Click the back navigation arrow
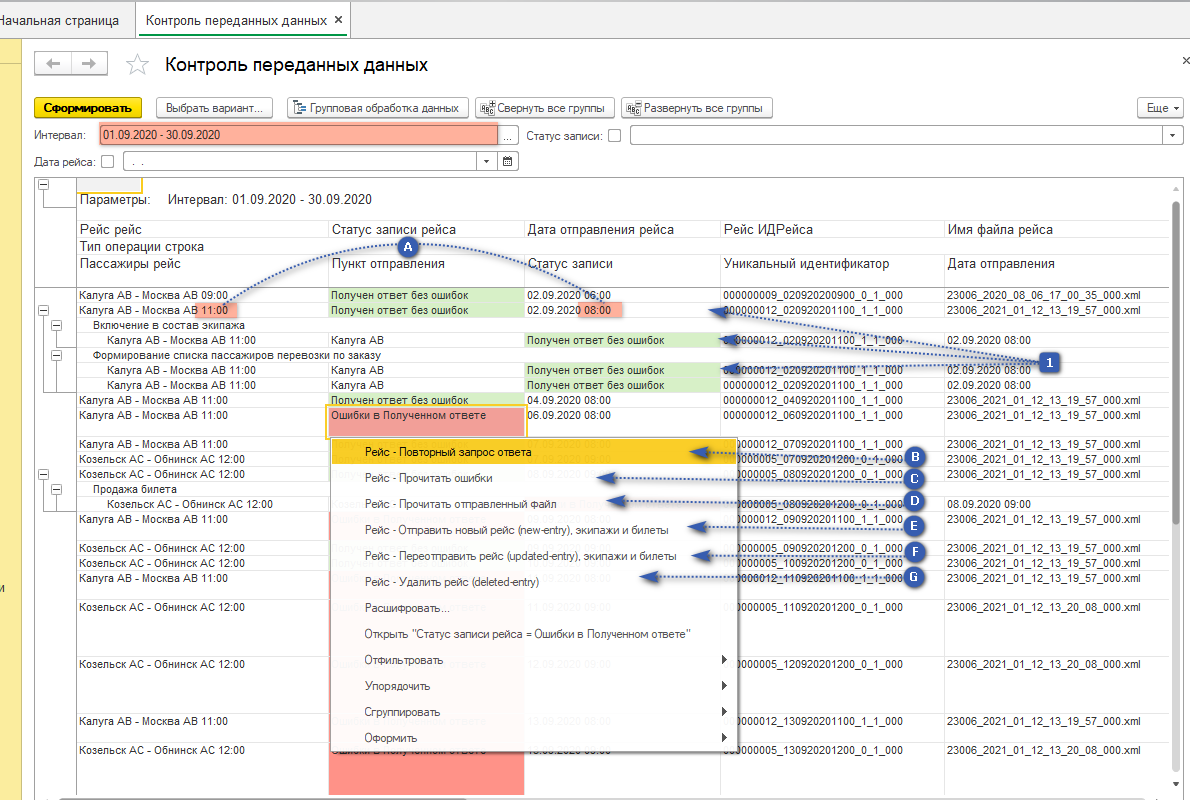This screenshot has height=800, width=1190. tap(53, 64)
